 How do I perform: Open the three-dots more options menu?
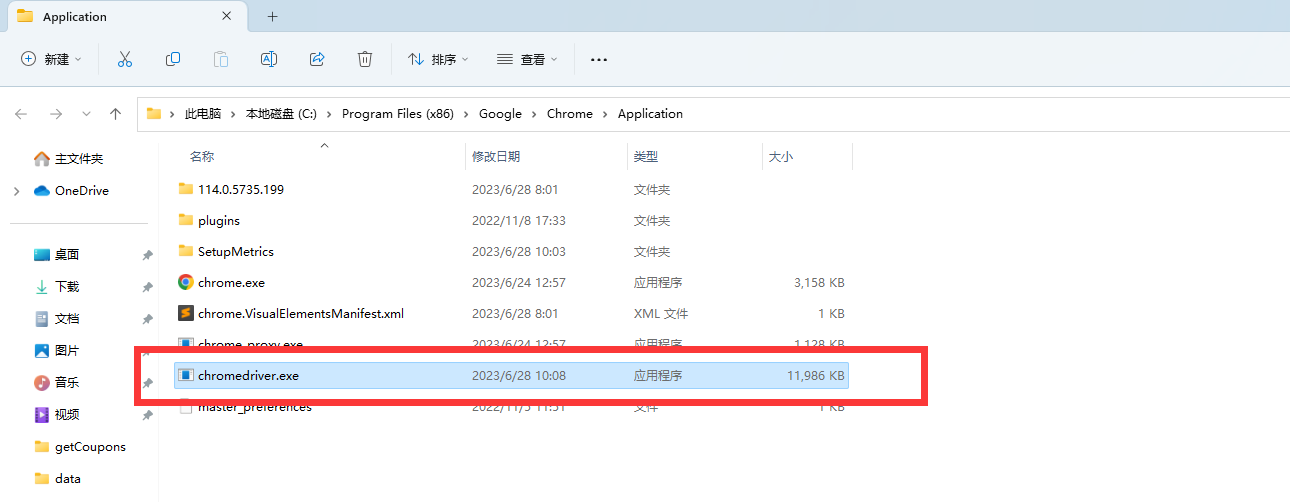tap(599, 60)
